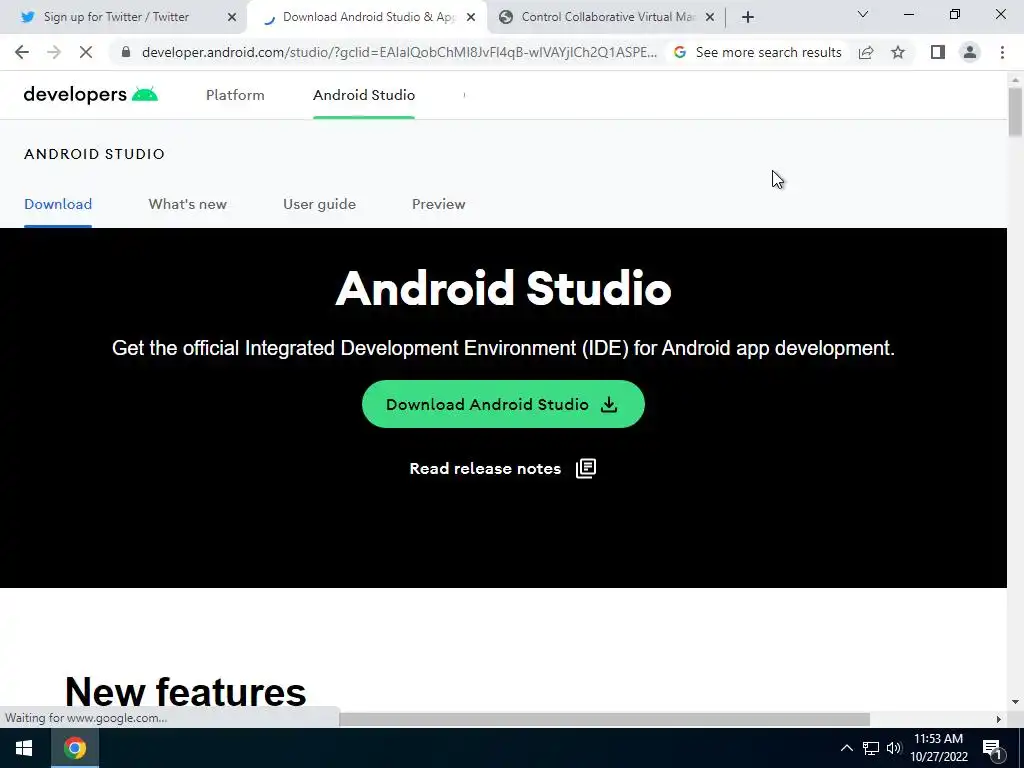Click the New features heading
1024x768 pixels.
(x=185, y=692)
